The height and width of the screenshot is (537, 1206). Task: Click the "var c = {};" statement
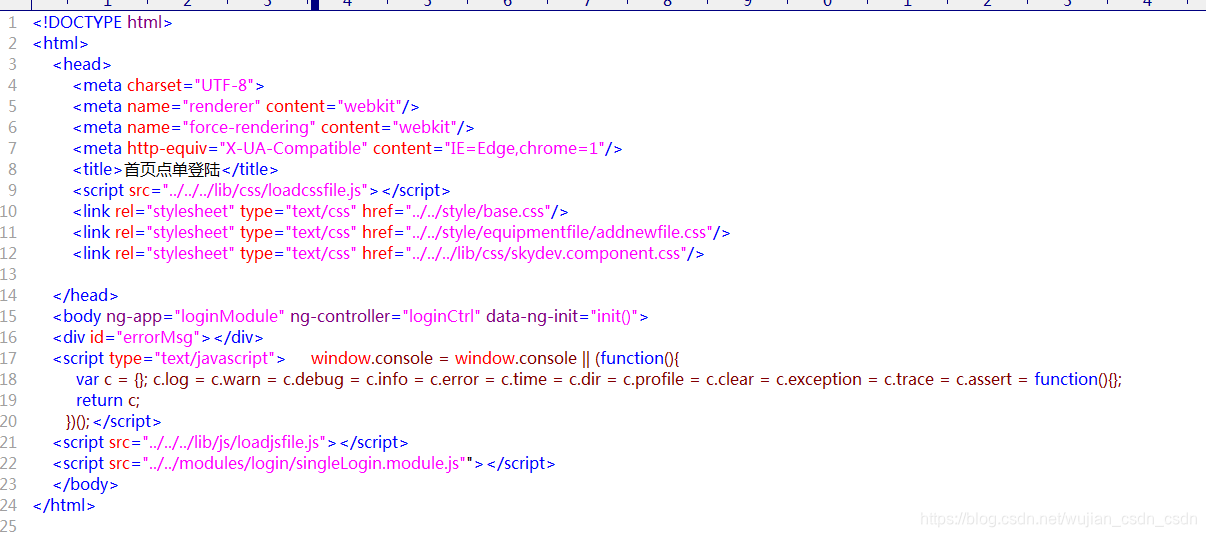tap(112, 379)
